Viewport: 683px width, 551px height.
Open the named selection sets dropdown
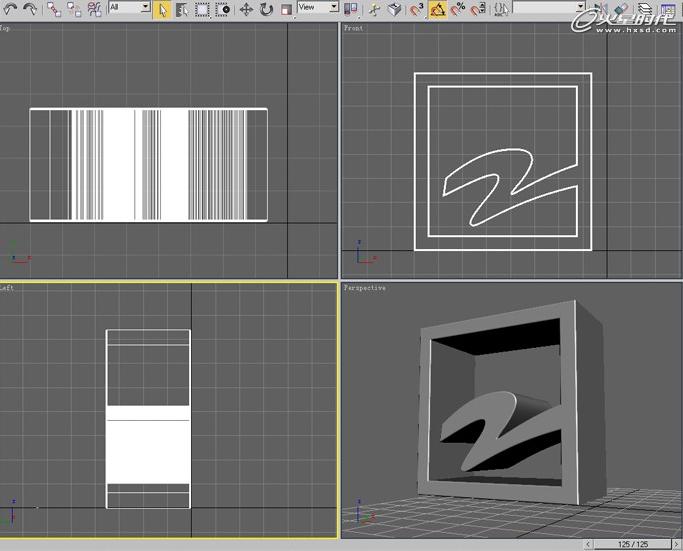pyautogui.click(x=580, y=7)
